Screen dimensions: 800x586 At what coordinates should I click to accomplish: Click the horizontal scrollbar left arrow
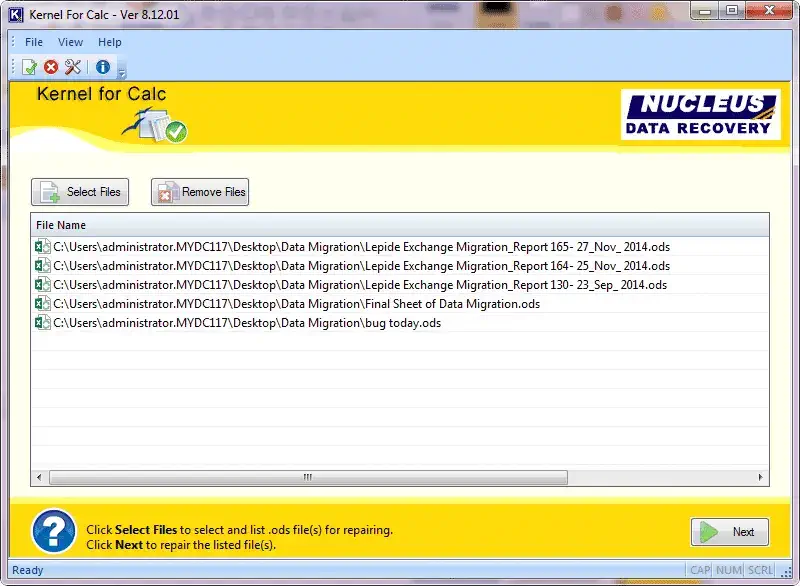pyautogui.click(x=40, y=477)
